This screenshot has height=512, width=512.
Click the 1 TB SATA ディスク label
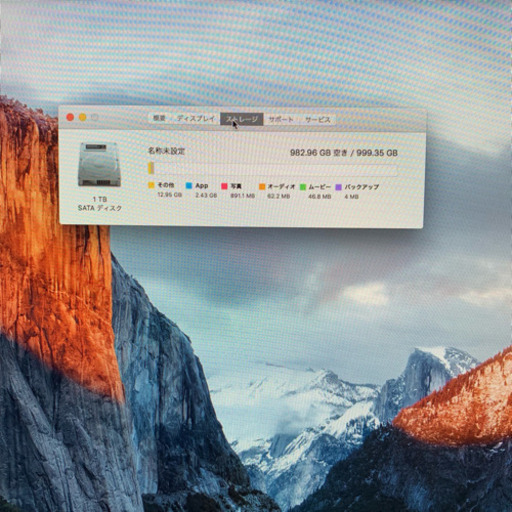tap(100, 204)
